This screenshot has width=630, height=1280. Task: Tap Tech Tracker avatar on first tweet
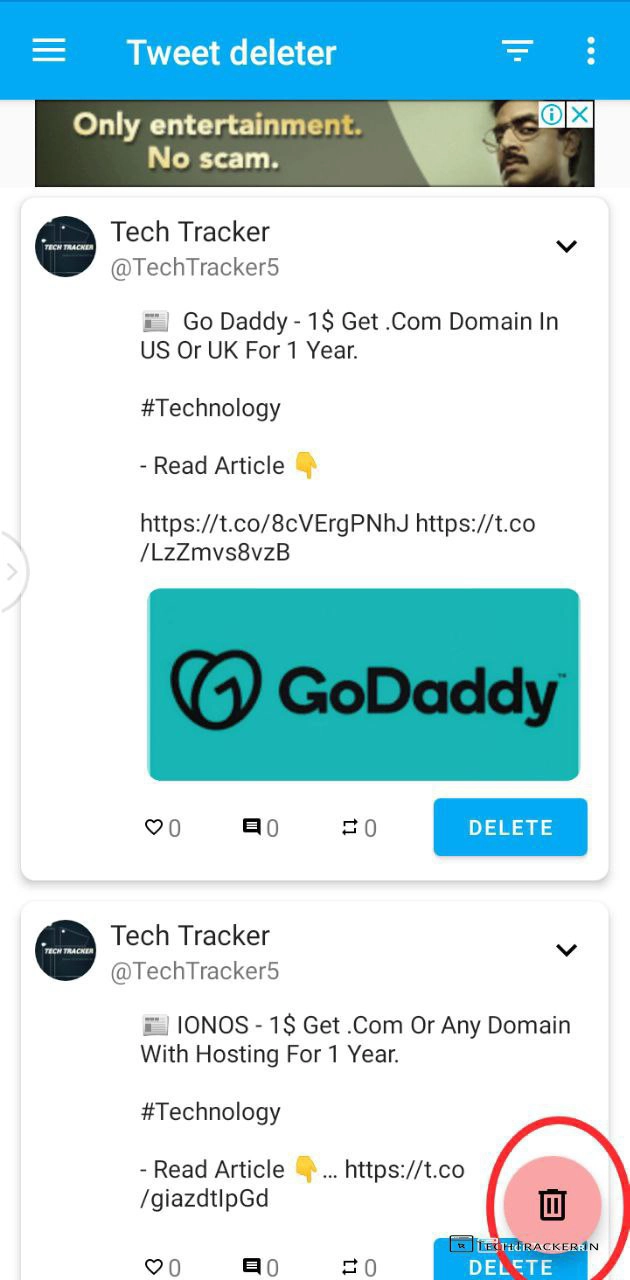pos(66,246)
